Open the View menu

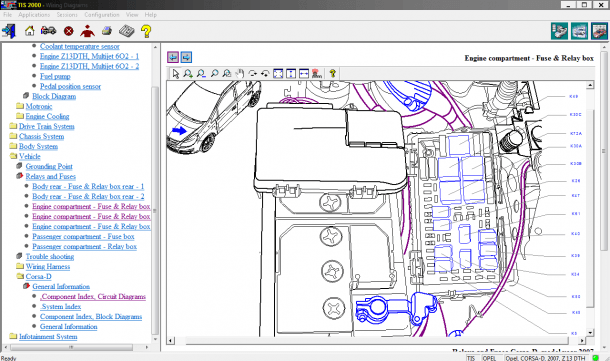(x=132, y=15)
